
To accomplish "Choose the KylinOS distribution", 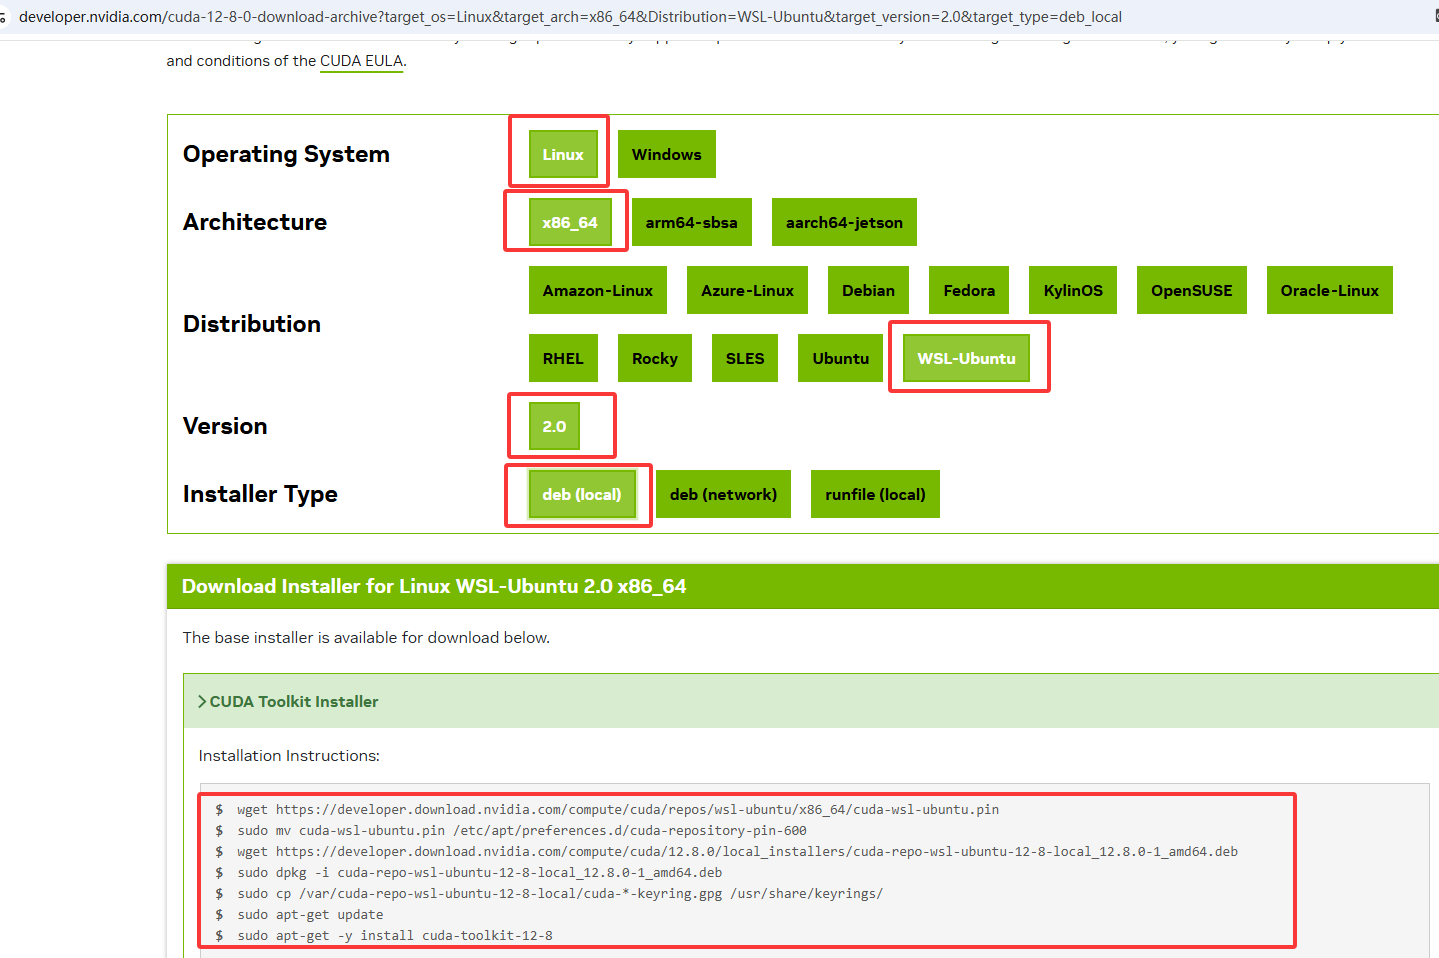I will (x=1072, y=290).
